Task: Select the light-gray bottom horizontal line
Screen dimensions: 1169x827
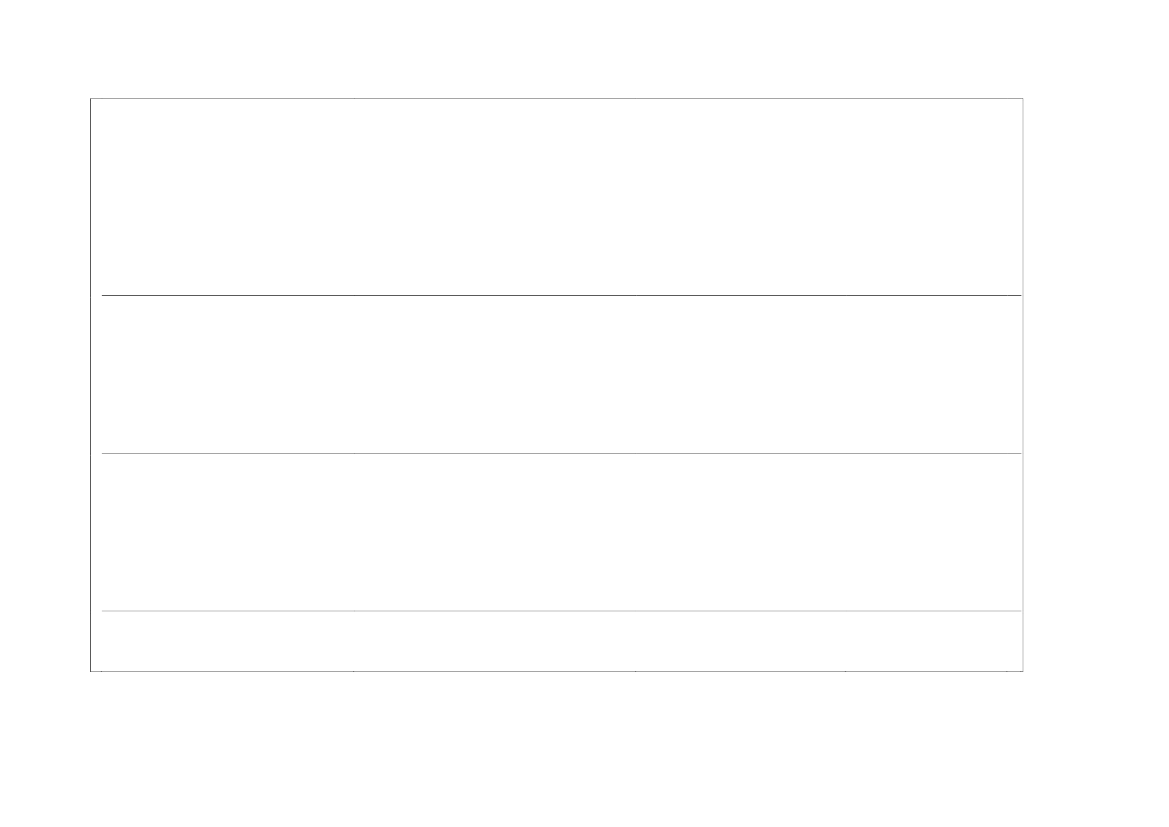Action: (x=561, y=611)
